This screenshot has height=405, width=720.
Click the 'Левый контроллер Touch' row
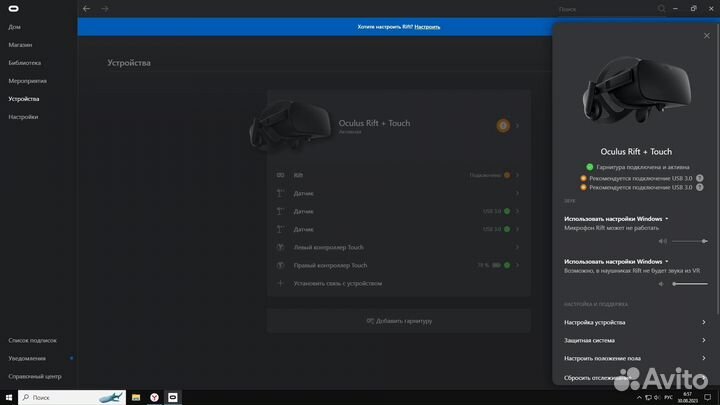[399, 247]
